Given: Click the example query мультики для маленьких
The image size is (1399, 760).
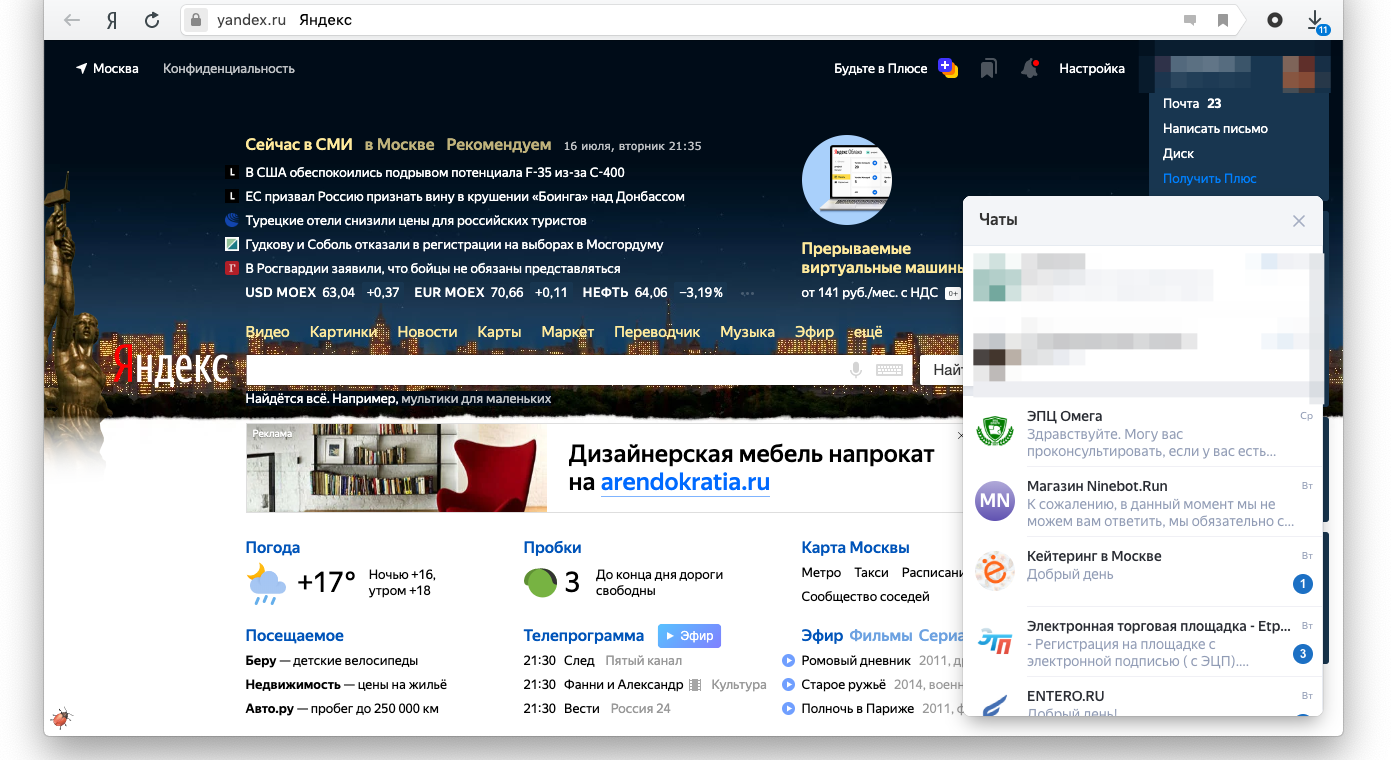Looking at the screenshot, I should click(476, 398).
